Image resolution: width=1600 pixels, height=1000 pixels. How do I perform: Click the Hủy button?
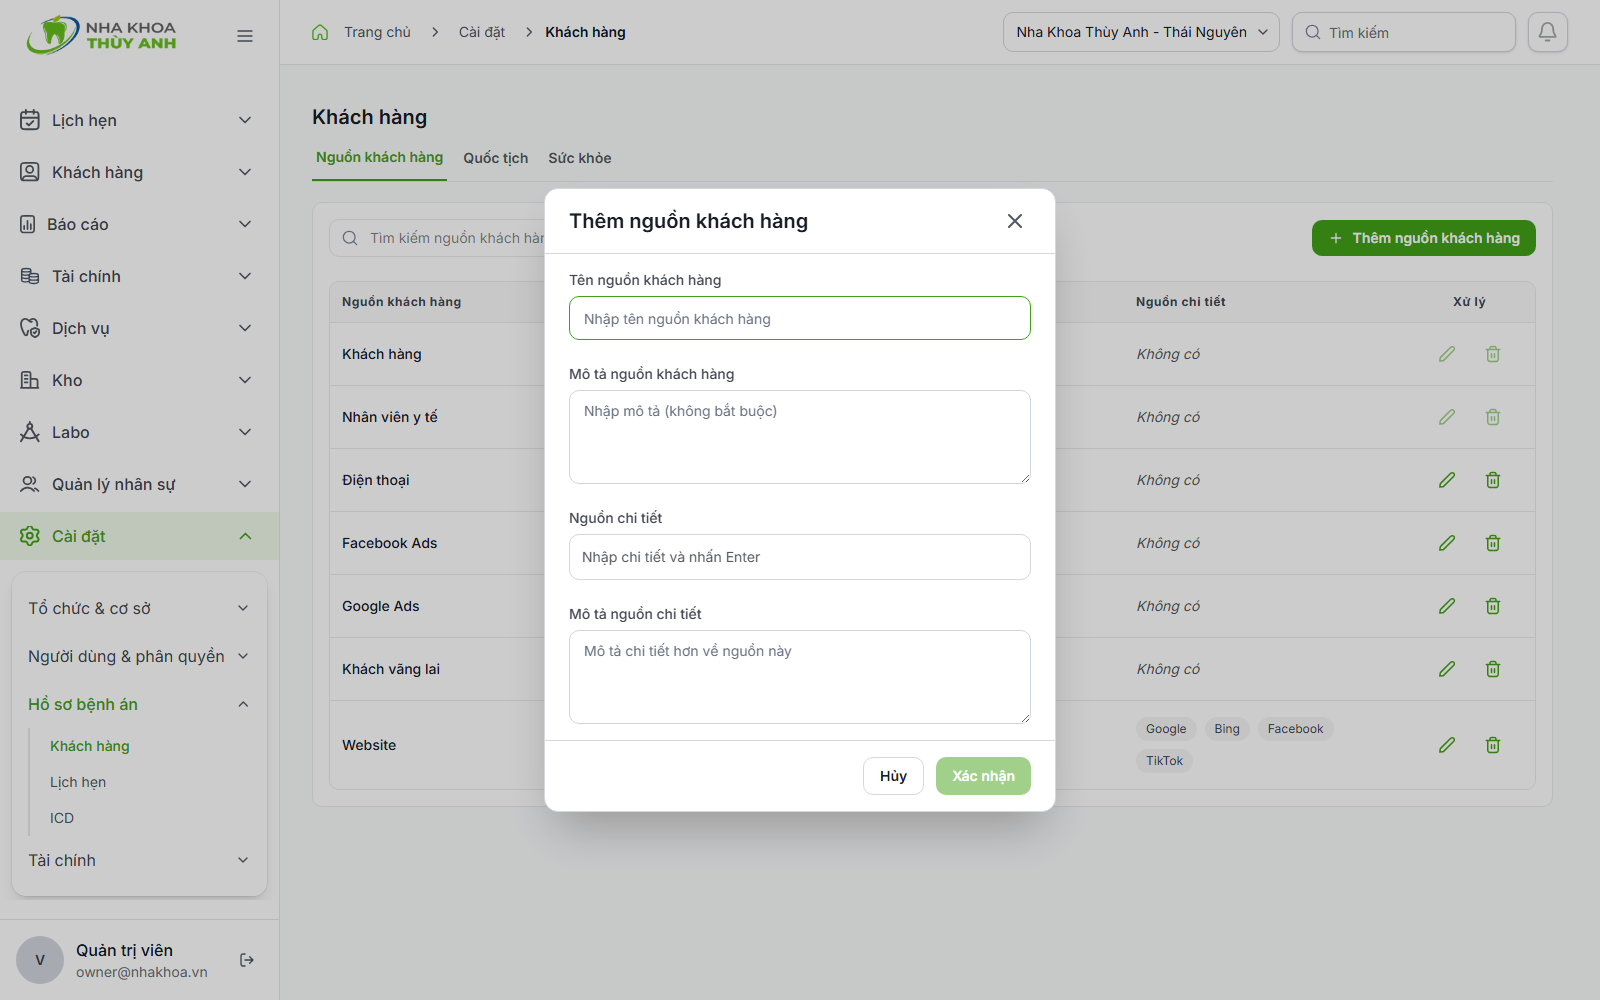pos(893,776)
